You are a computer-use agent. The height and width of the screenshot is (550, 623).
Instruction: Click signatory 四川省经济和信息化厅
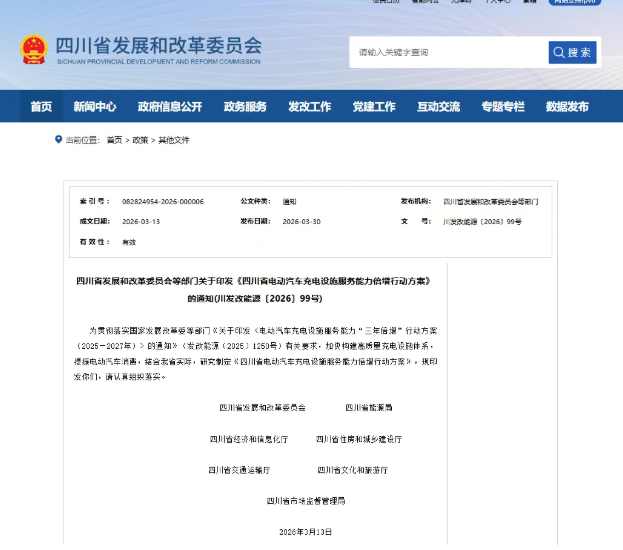pos(249,439)
